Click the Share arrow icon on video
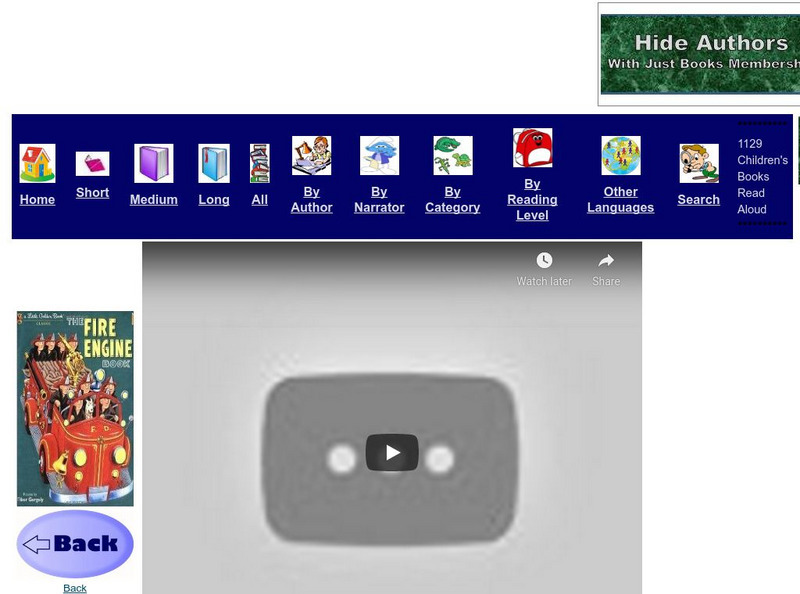This screenshot has width=800, height=594. (606, 261)
